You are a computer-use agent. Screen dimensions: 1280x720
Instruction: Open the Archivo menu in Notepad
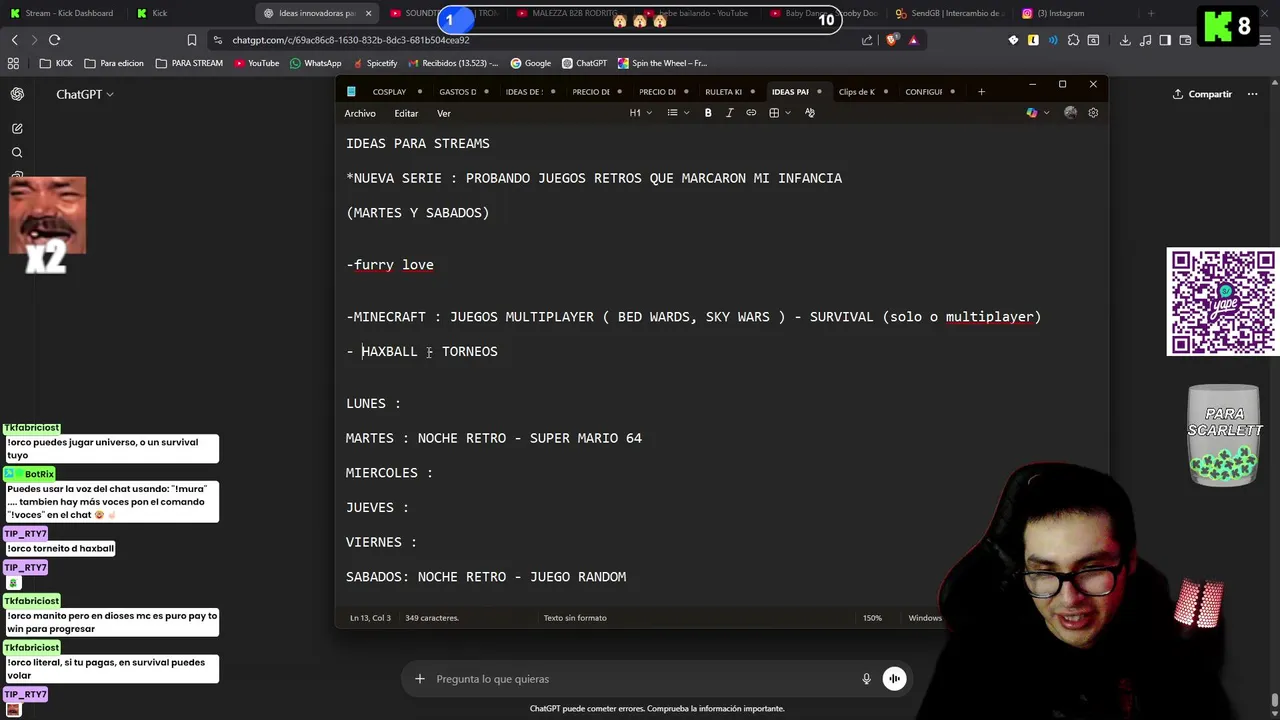point(360,113)
